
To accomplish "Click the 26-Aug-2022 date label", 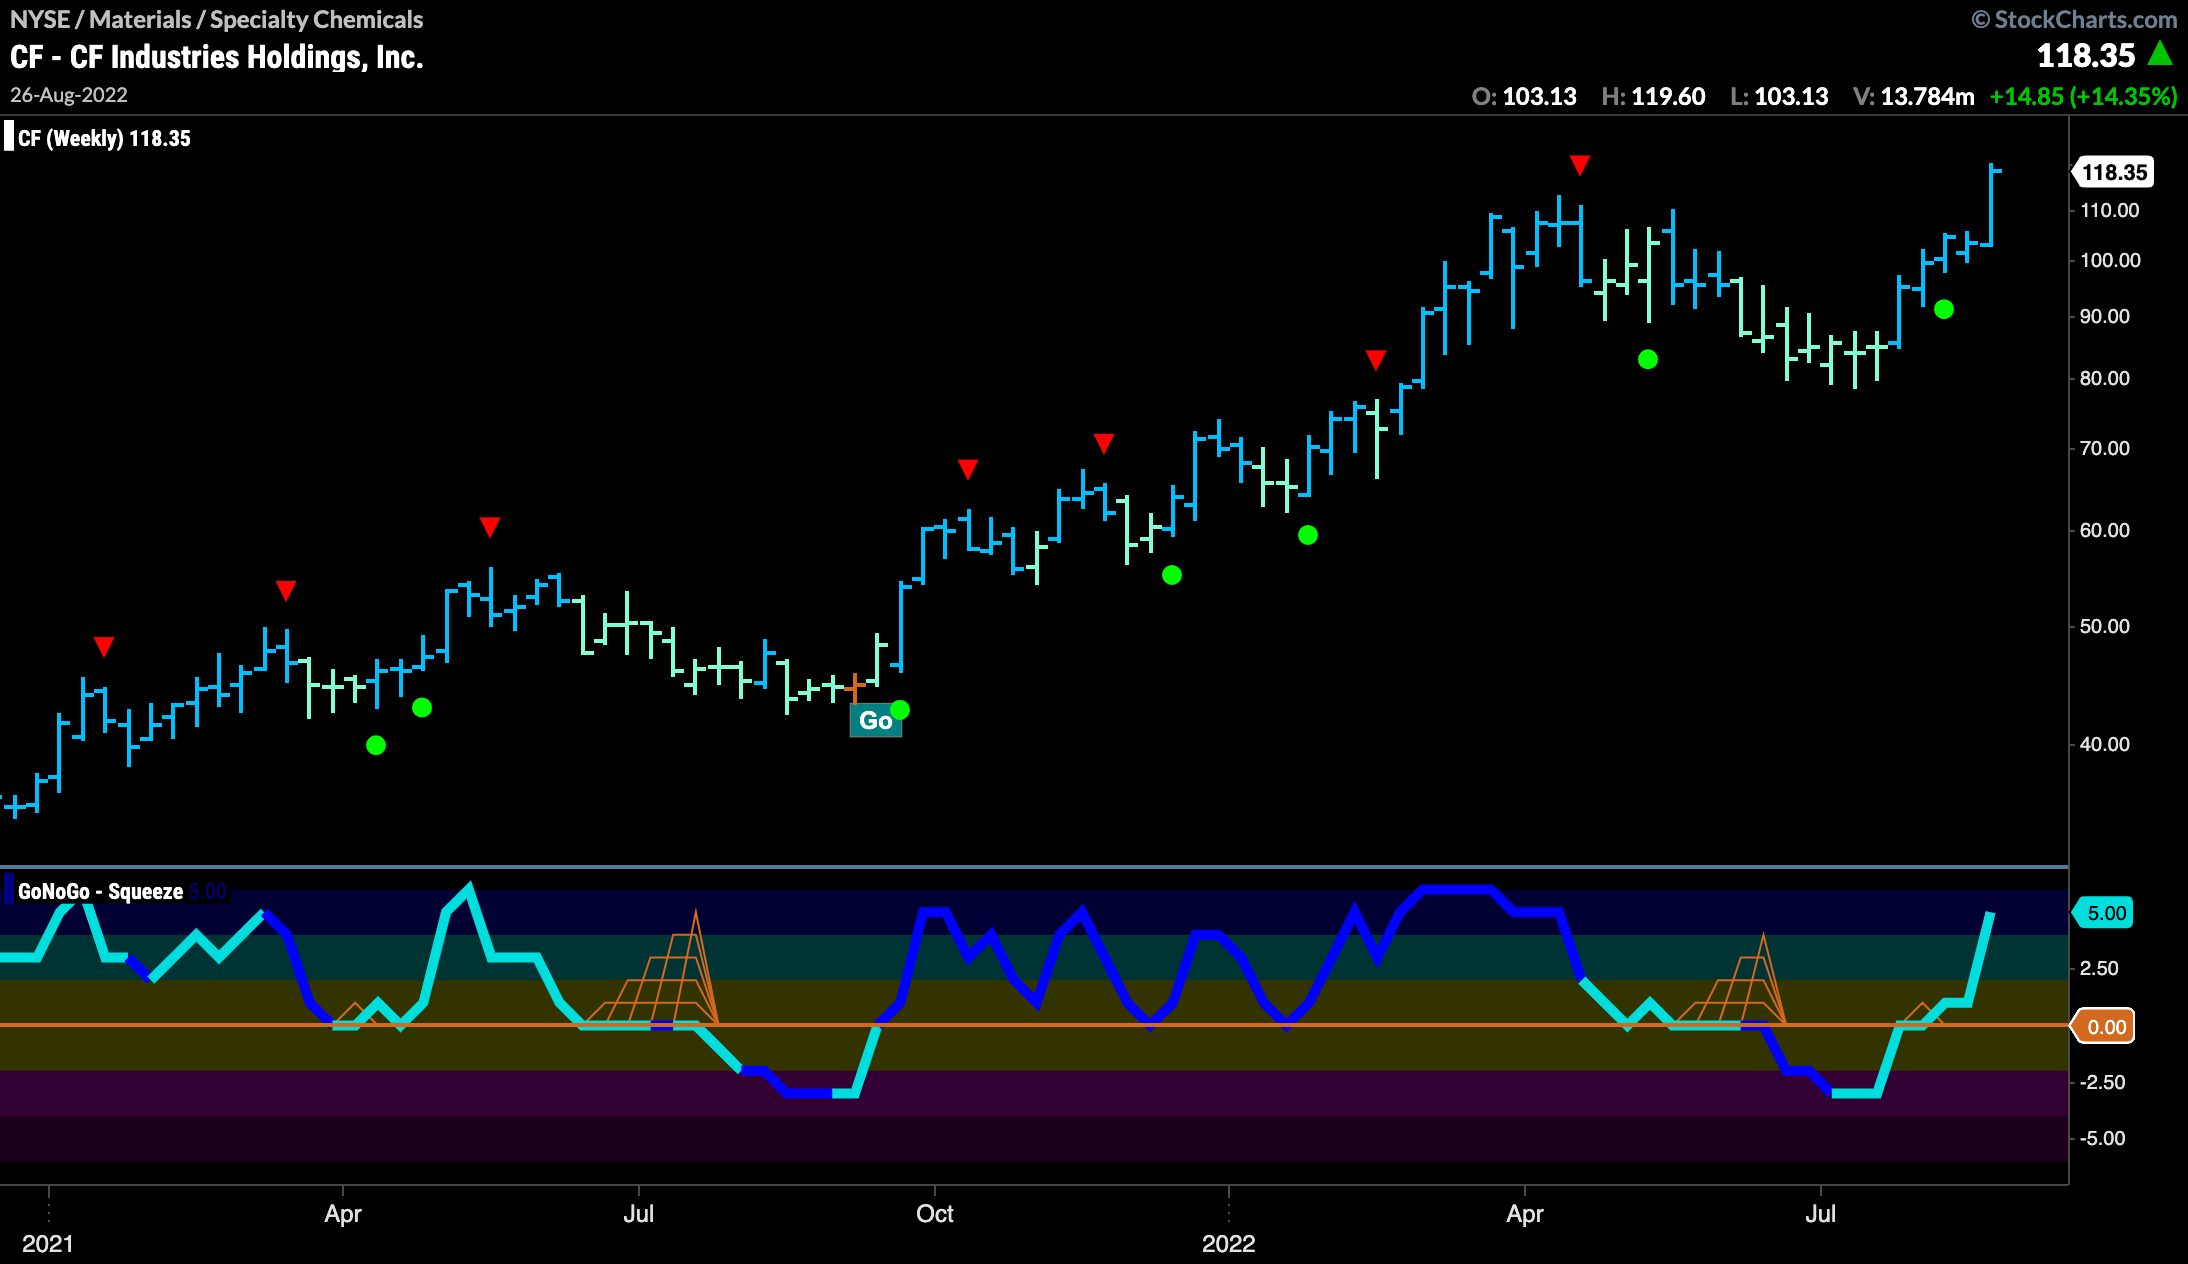I will [69, 95].
